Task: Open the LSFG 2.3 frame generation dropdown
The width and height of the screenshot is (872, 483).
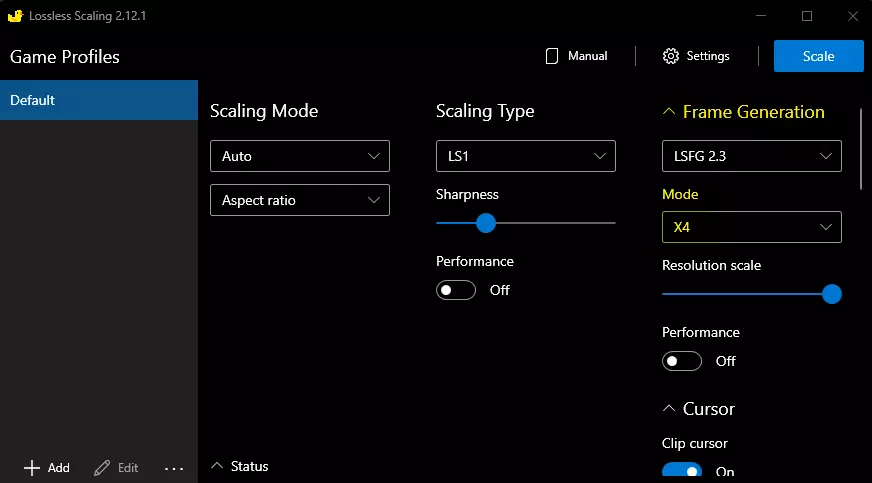Action: coord(751,156)
